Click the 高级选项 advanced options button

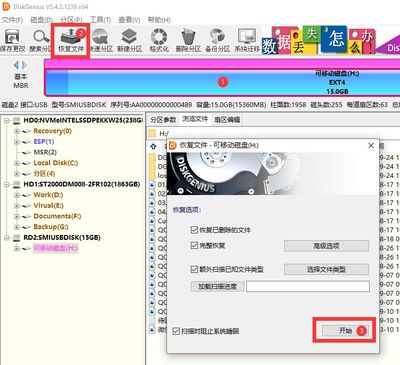(x=326, y=246)
